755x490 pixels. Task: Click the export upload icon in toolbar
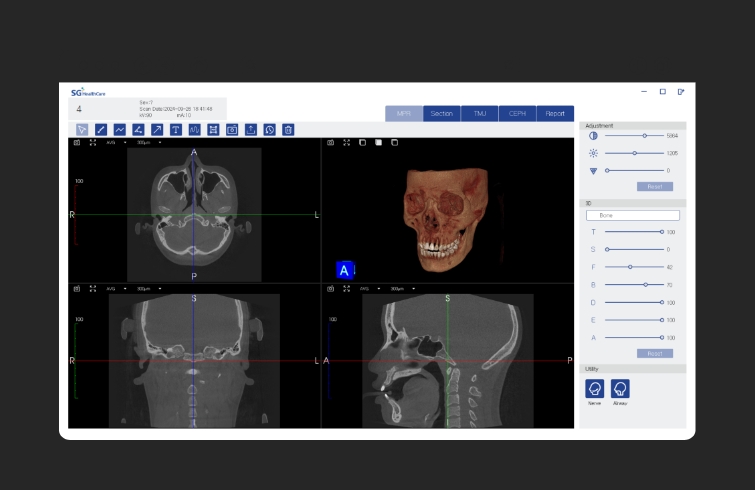tap(251, 130)
